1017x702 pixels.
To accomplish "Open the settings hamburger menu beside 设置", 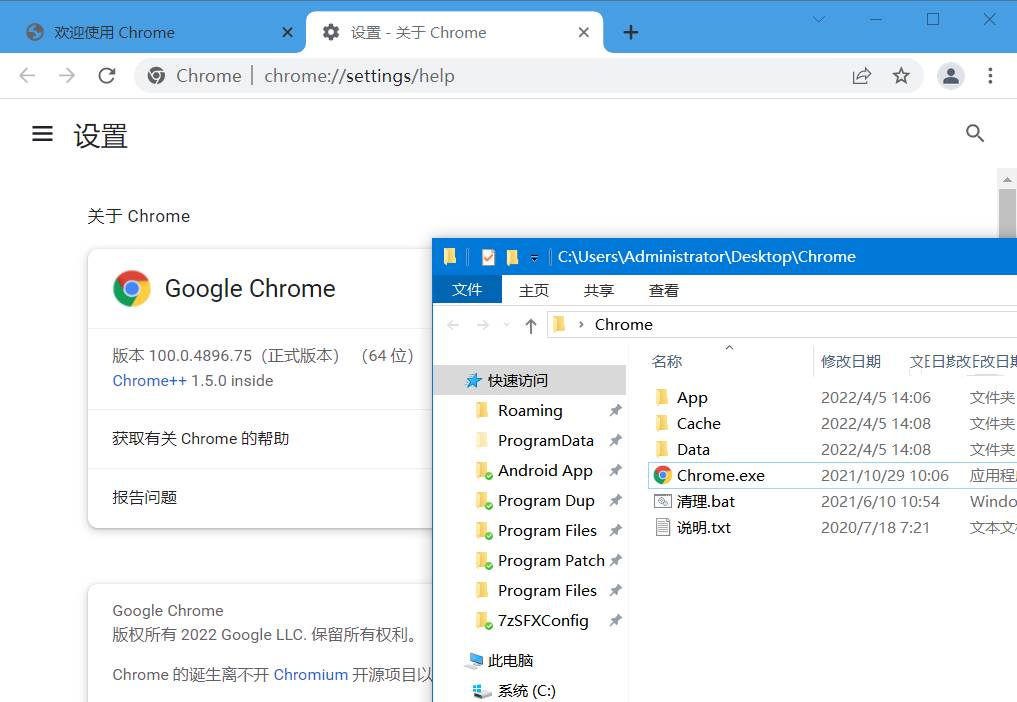I will (42, 134).
